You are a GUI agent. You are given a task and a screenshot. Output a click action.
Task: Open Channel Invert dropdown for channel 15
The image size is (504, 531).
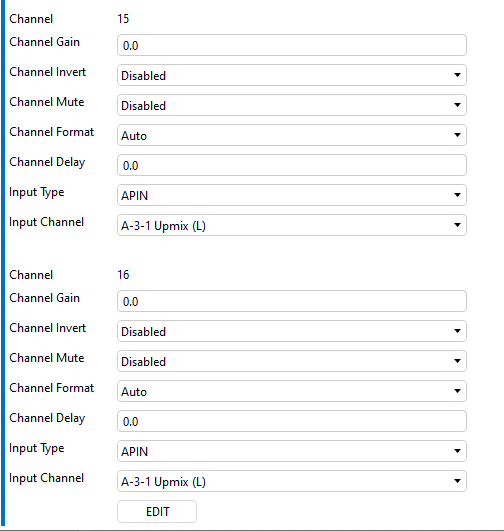tap(292, 75)
